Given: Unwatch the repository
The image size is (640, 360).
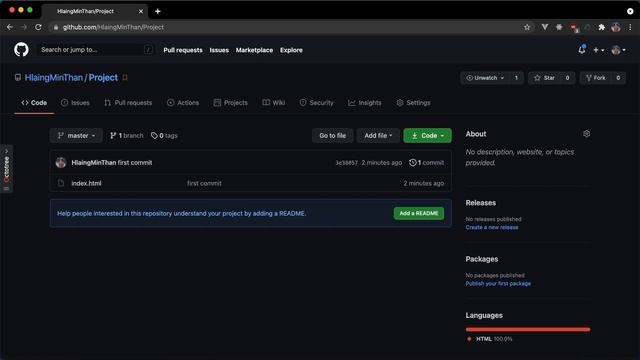Looking at the screenshot, I should point(485,78).
